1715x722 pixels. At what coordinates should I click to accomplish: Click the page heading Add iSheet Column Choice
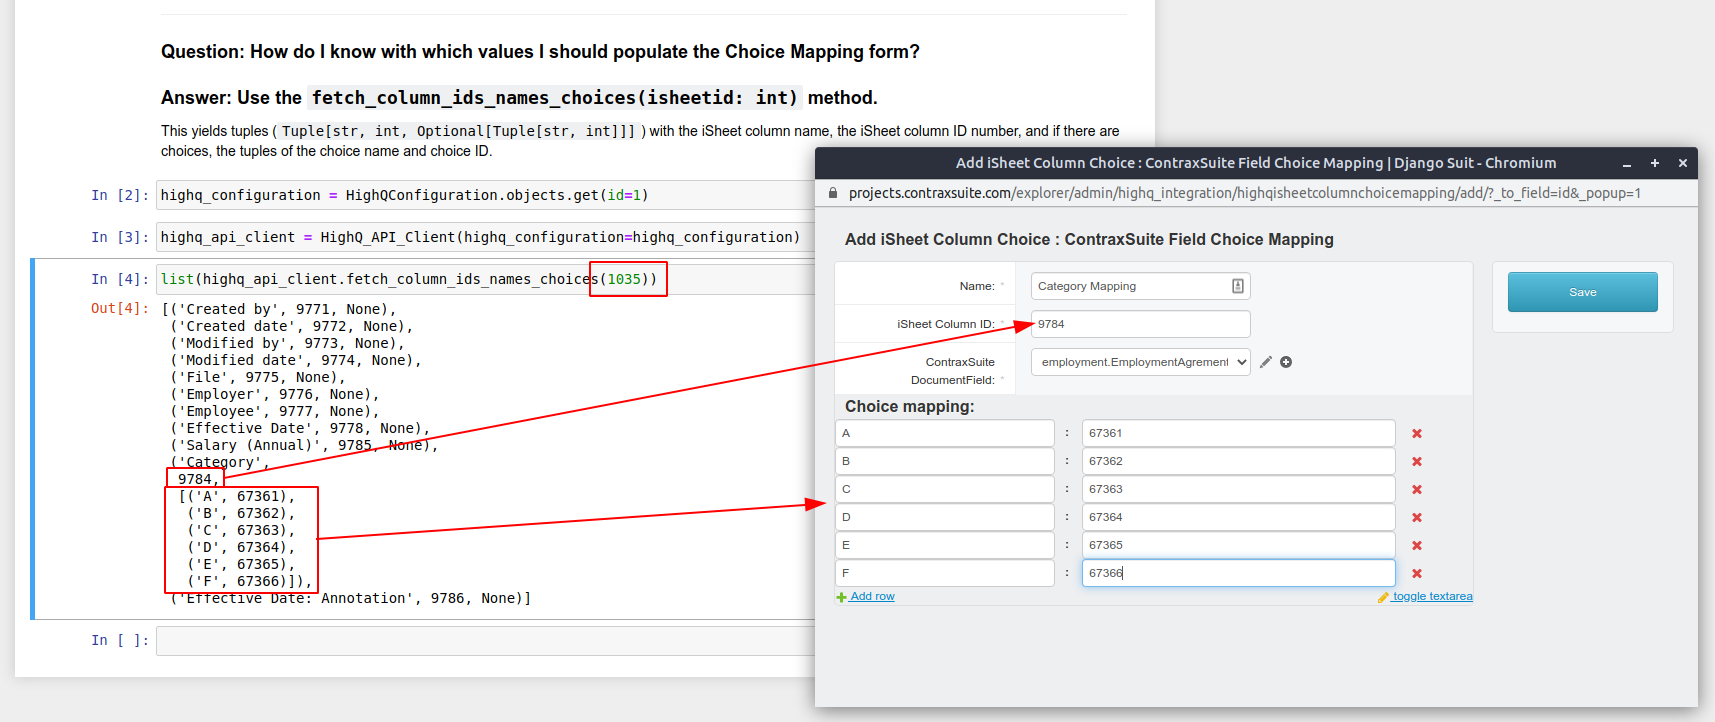[x=1089, y=240]
